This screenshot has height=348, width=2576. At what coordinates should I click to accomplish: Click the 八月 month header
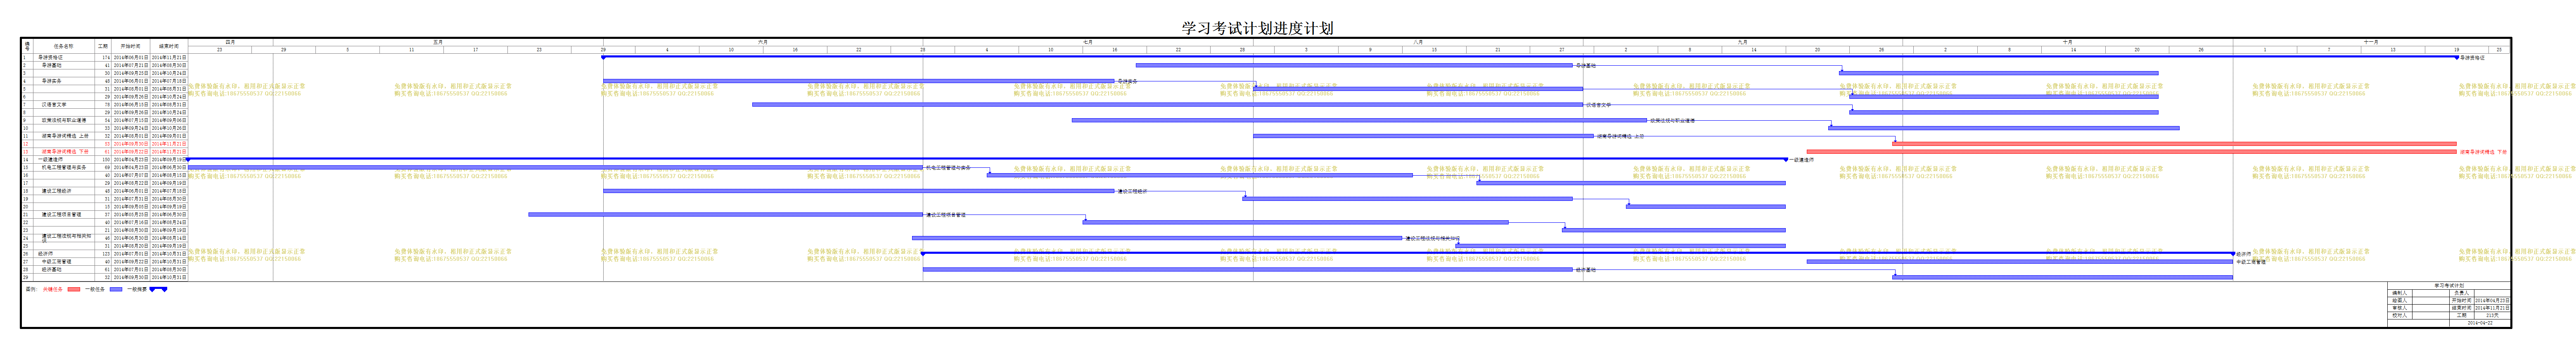tap(1418, 42)
